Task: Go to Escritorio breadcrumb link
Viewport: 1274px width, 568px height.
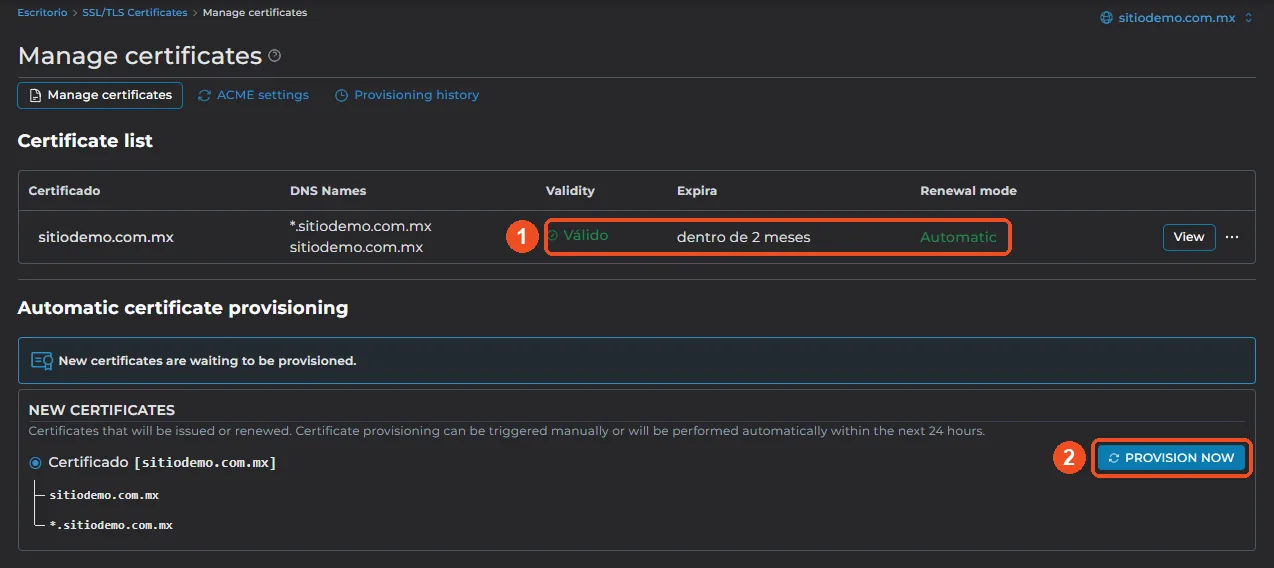Action: (43, 13)
